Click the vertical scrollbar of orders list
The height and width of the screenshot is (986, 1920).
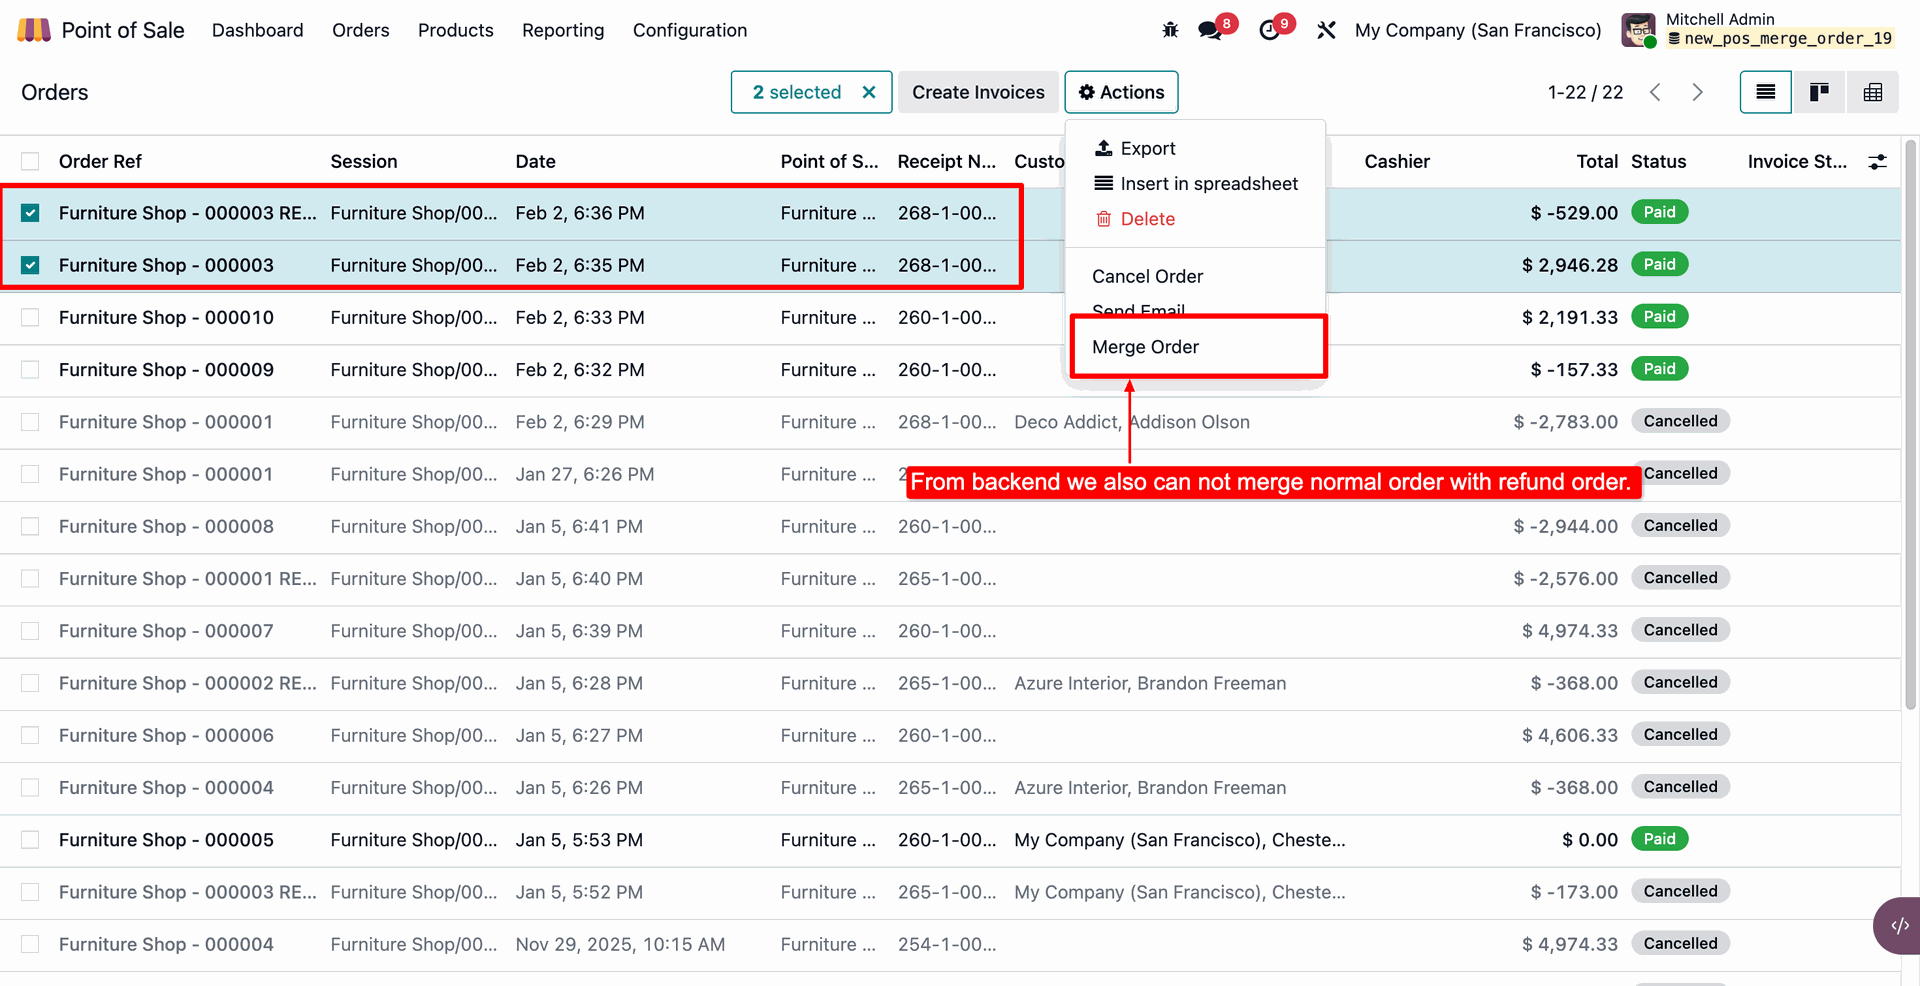1910,420
